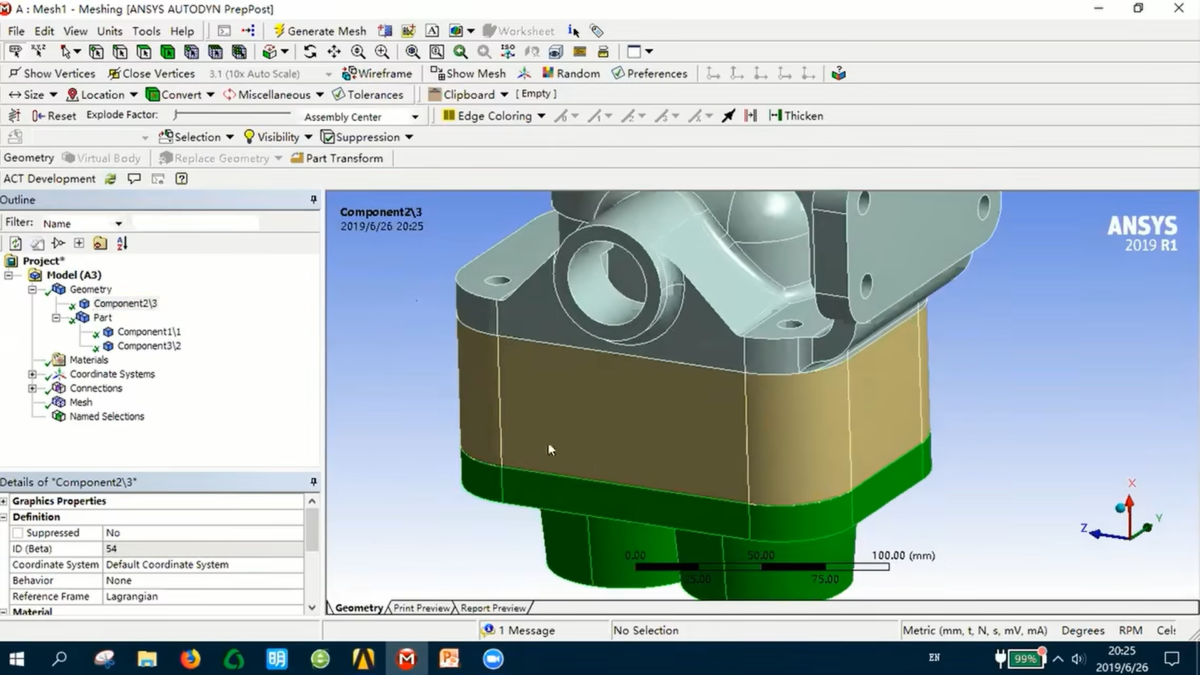
Task: Click the Look At eye-cube icon
Action: tap(555, 52)
